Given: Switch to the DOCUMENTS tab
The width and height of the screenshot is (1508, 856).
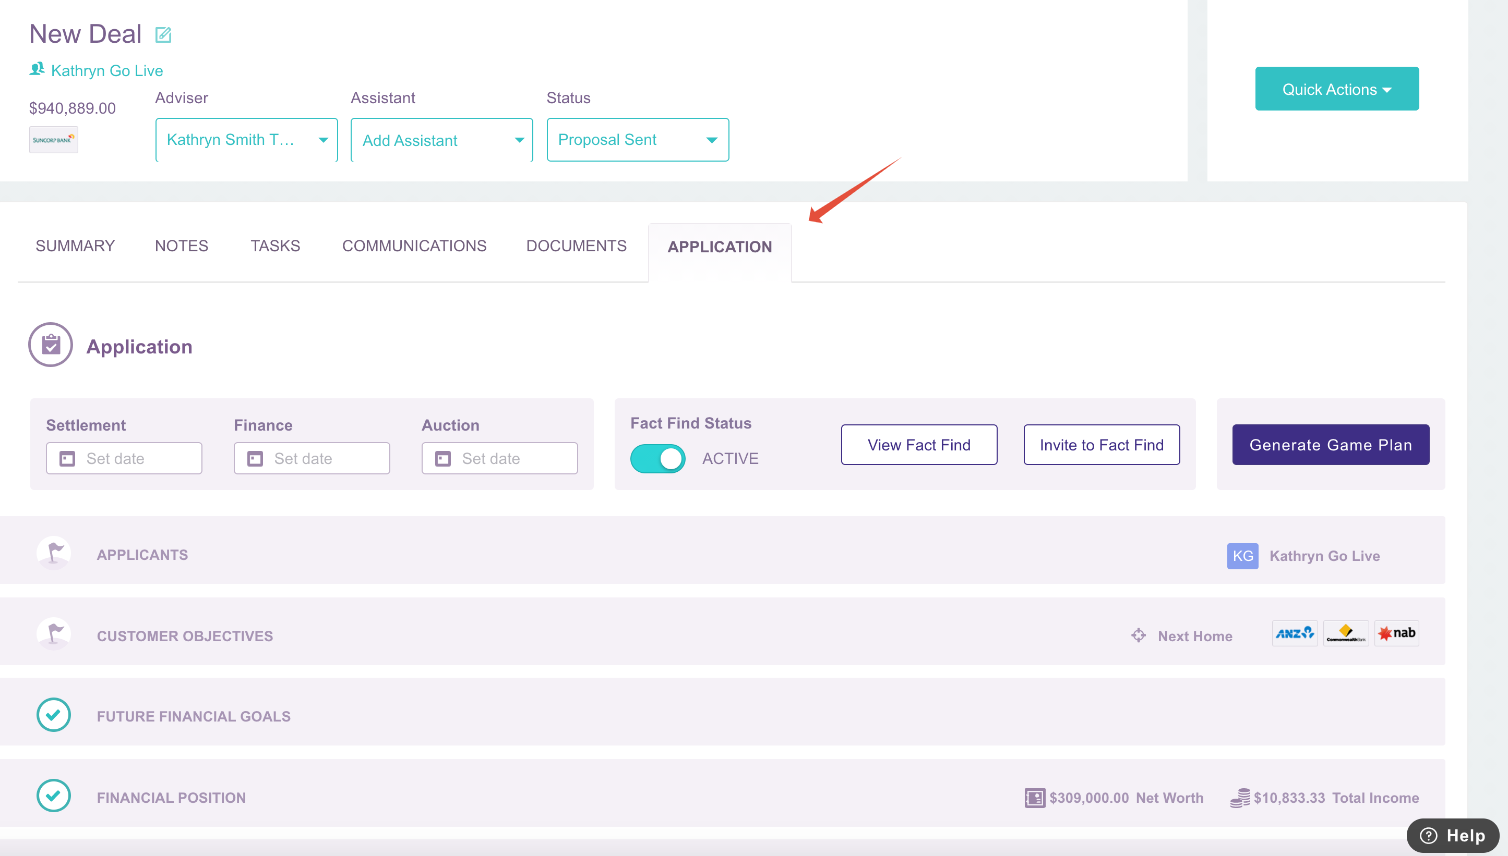Looking at the screenshot, I should 576,245.
